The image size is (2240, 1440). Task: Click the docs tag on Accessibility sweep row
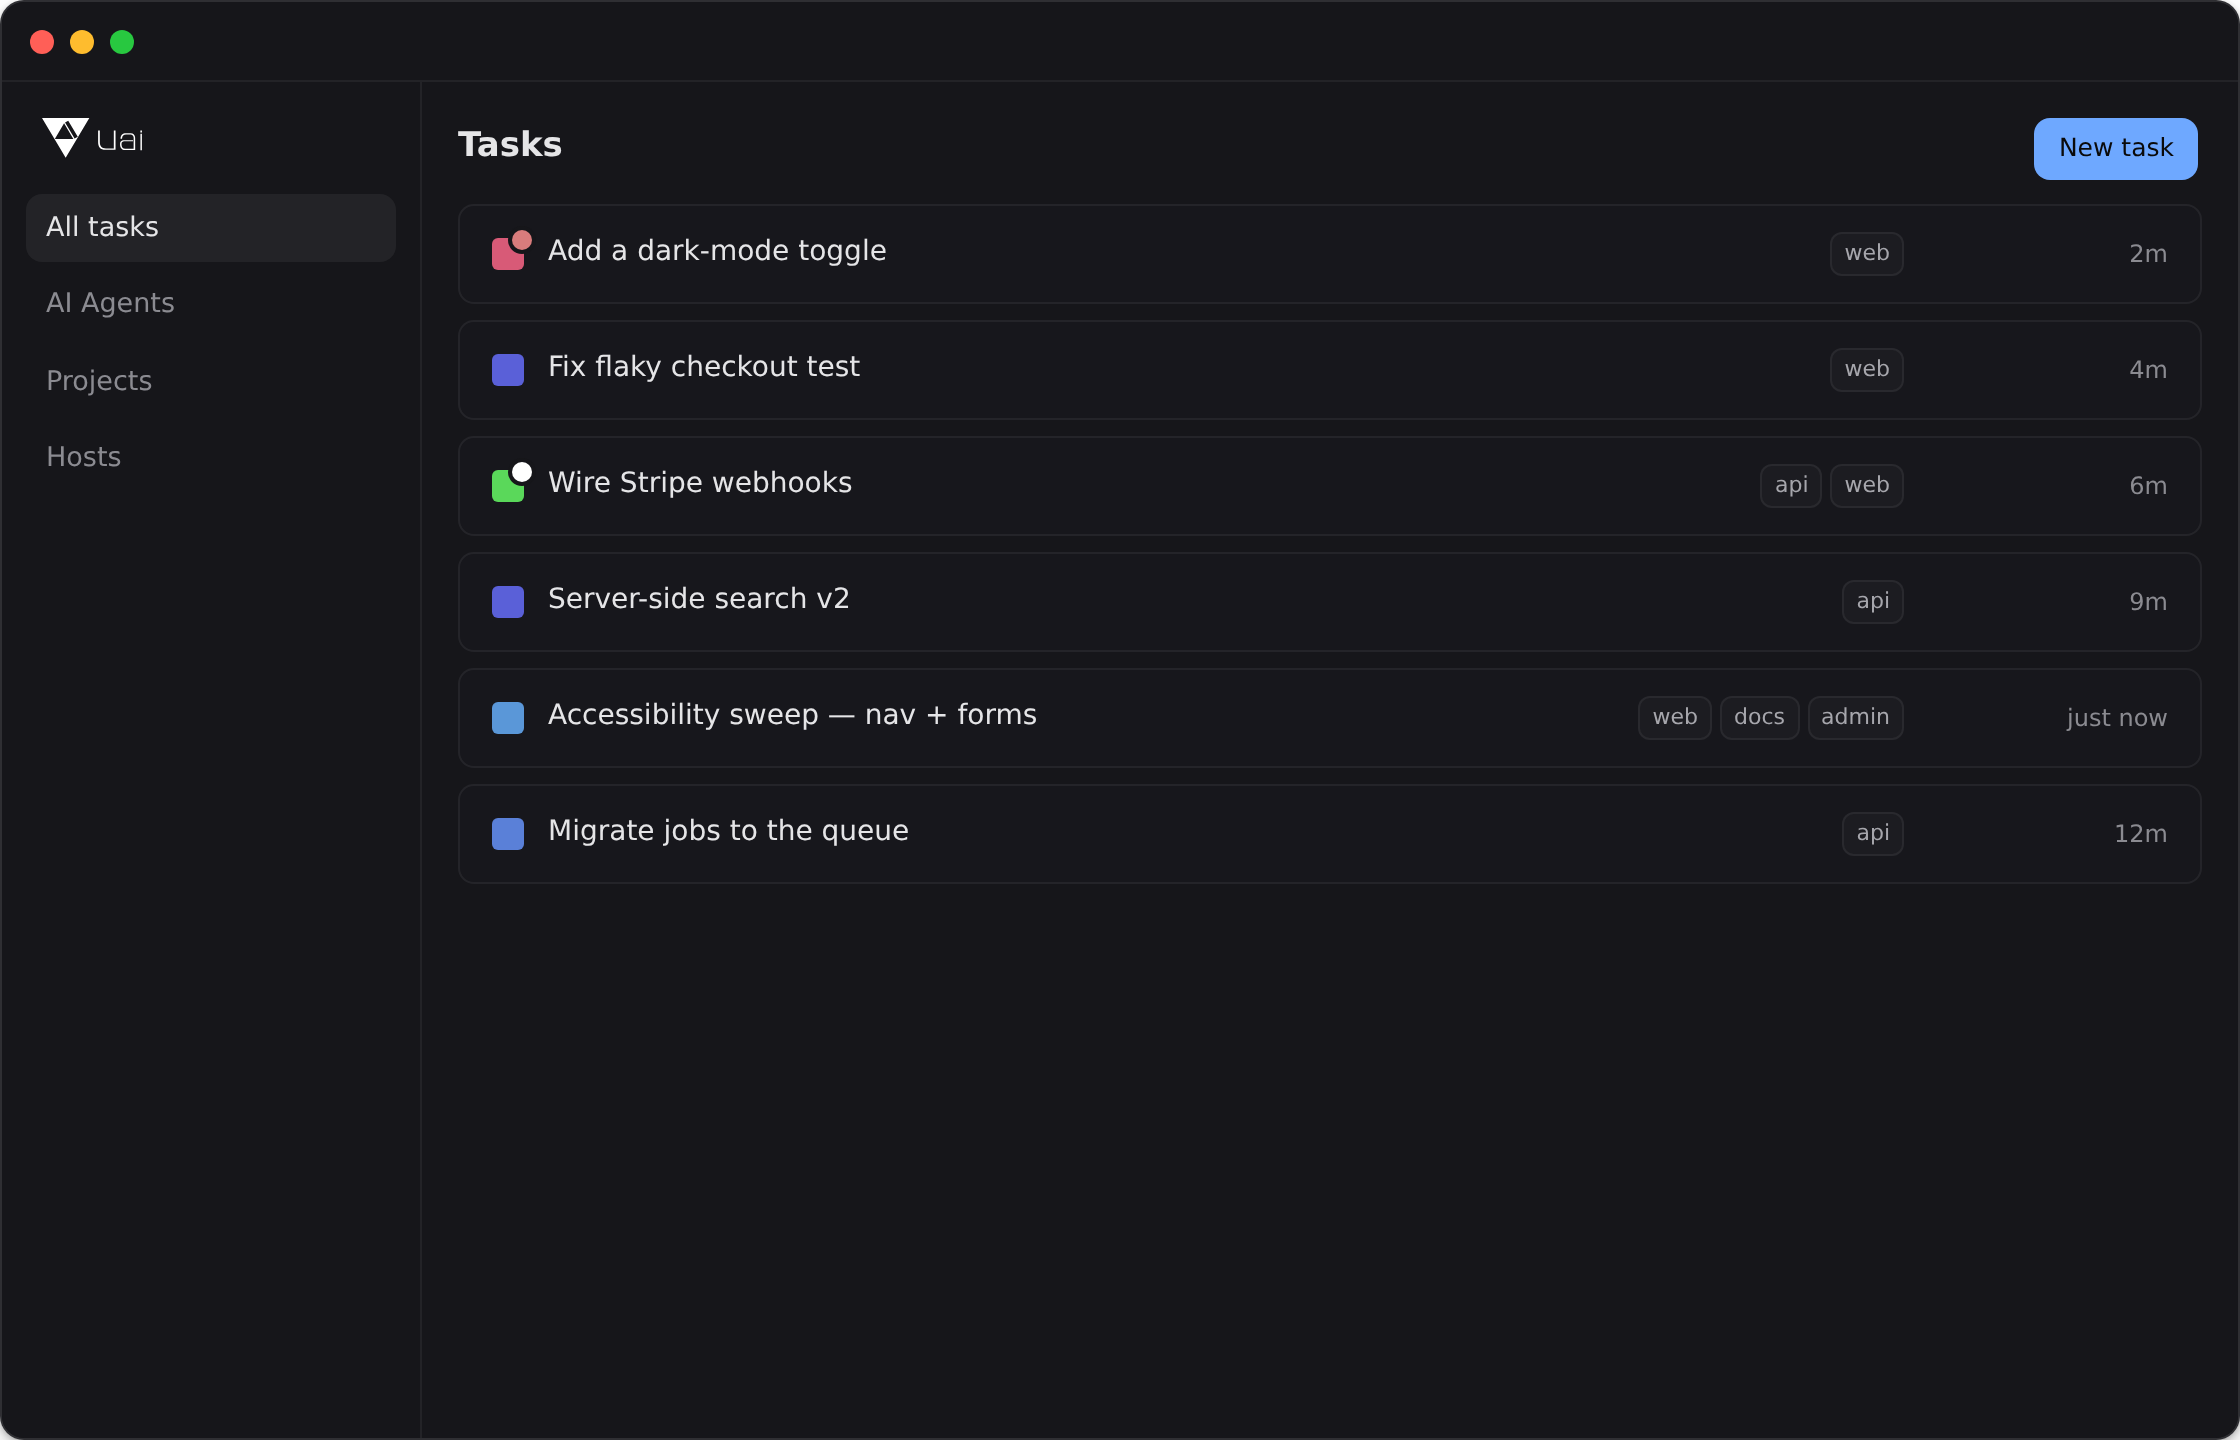click(x=1760, y=718)
